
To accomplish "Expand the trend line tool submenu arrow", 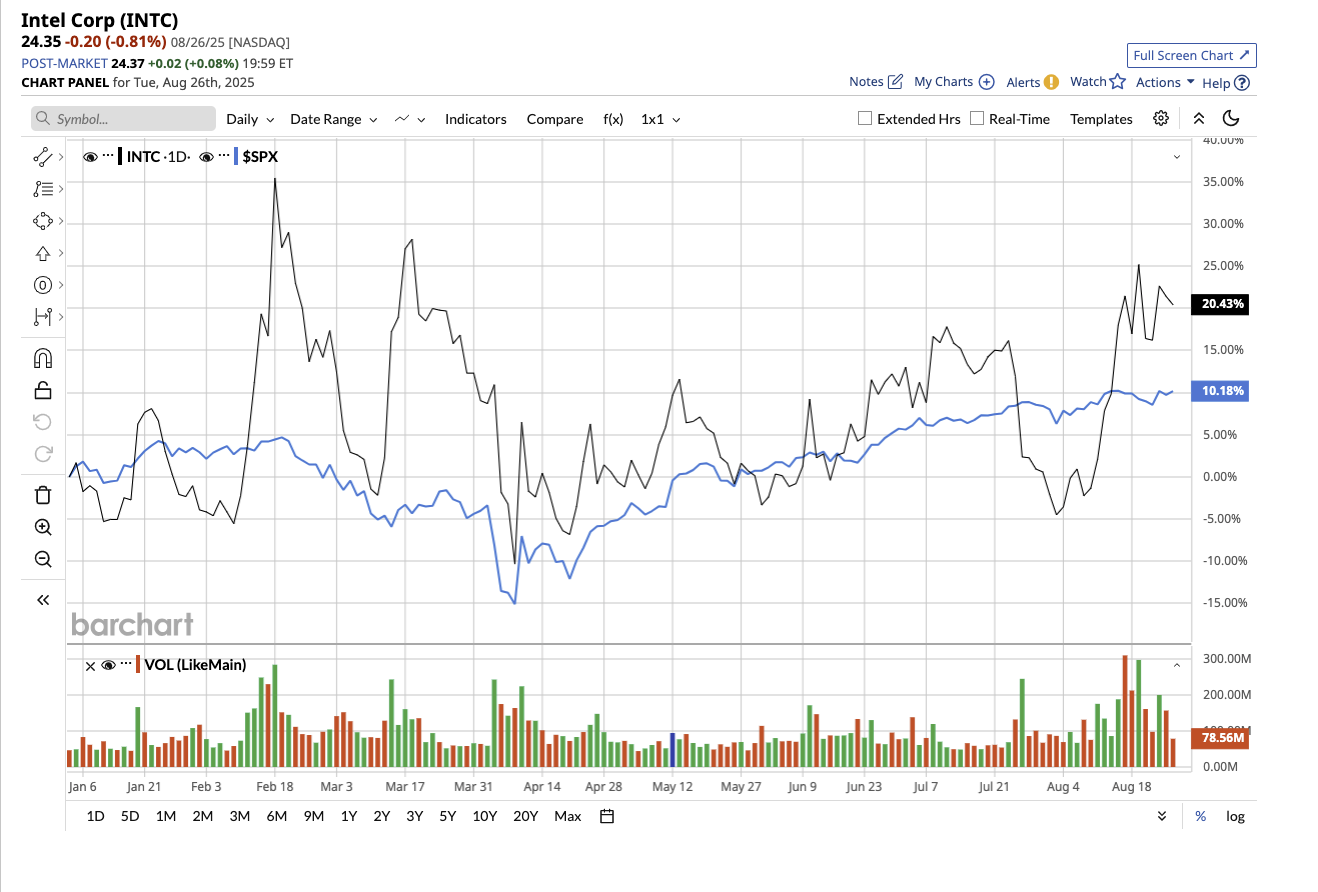I will 61,156.
